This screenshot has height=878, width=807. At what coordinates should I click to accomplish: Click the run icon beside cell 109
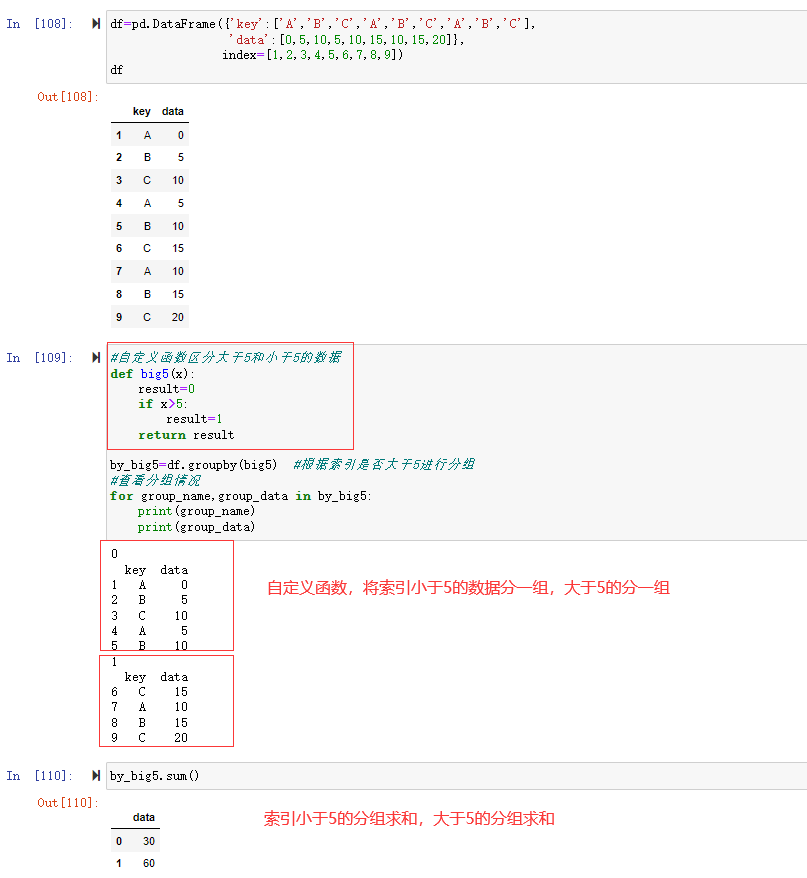click(x=96, y=357)
